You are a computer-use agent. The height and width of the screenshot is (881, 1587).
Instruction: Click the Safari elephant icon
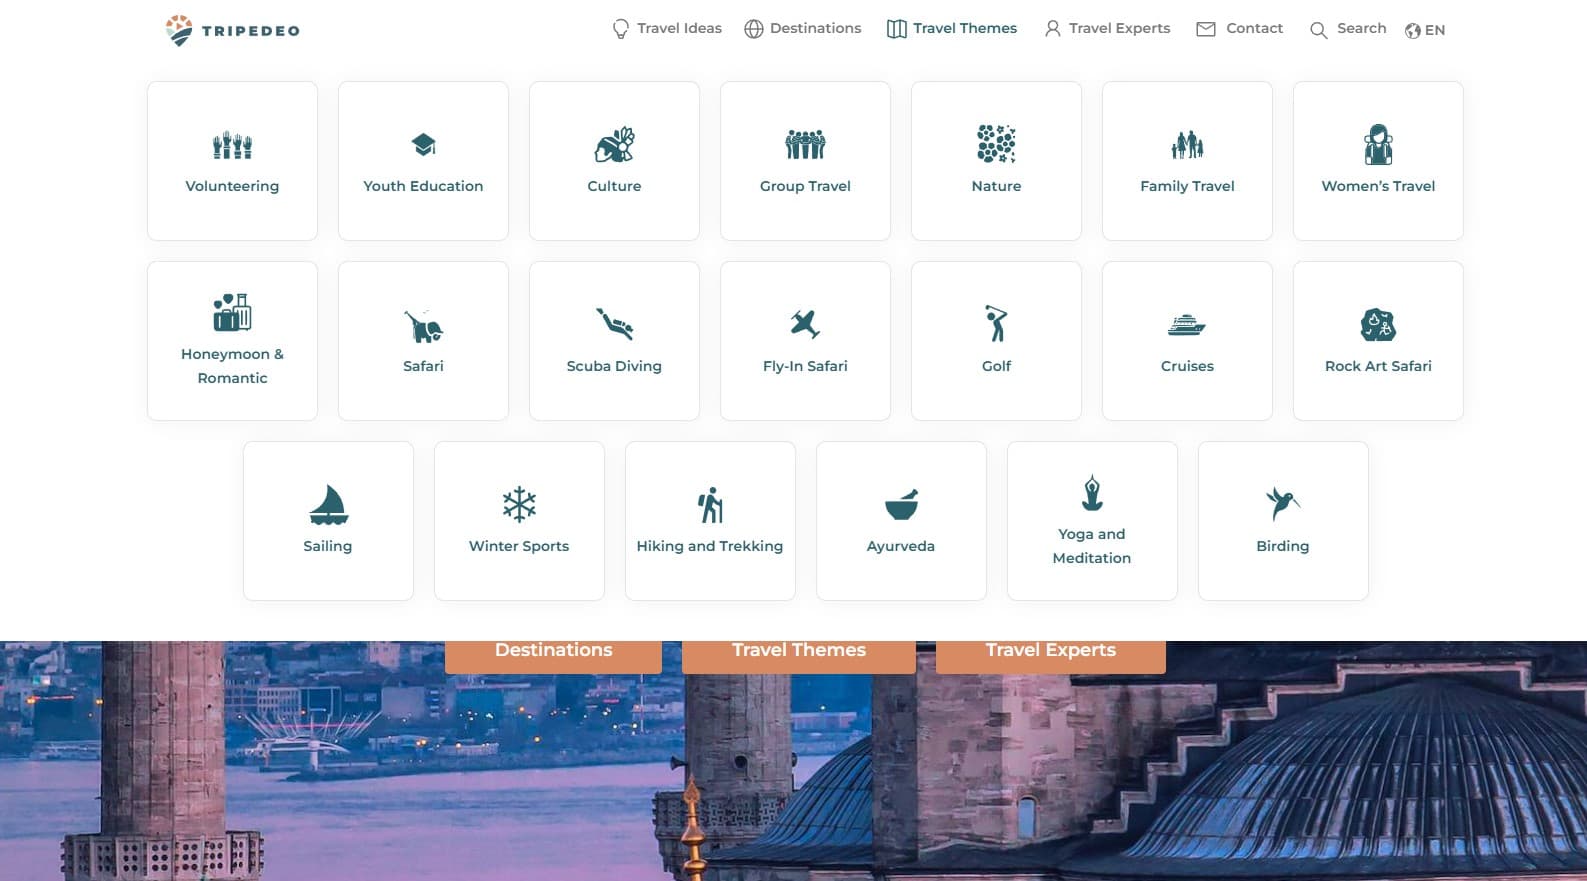(x=423, y=326)
